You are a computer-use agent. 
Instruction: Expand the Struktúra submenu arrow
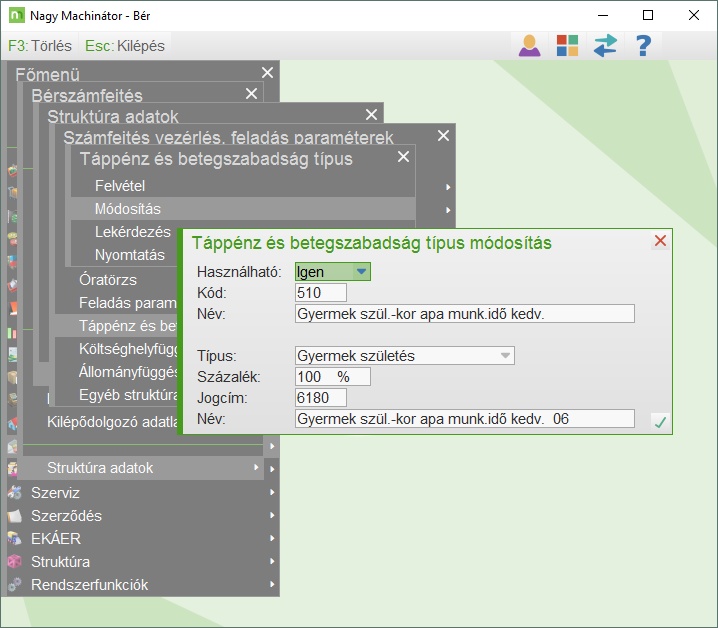pyautogui.click(x=272, y=561)
